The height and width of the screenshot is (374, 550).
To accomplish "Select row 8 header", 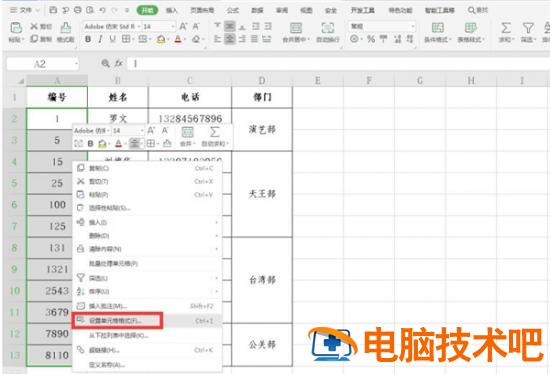I will click(14, 248).
